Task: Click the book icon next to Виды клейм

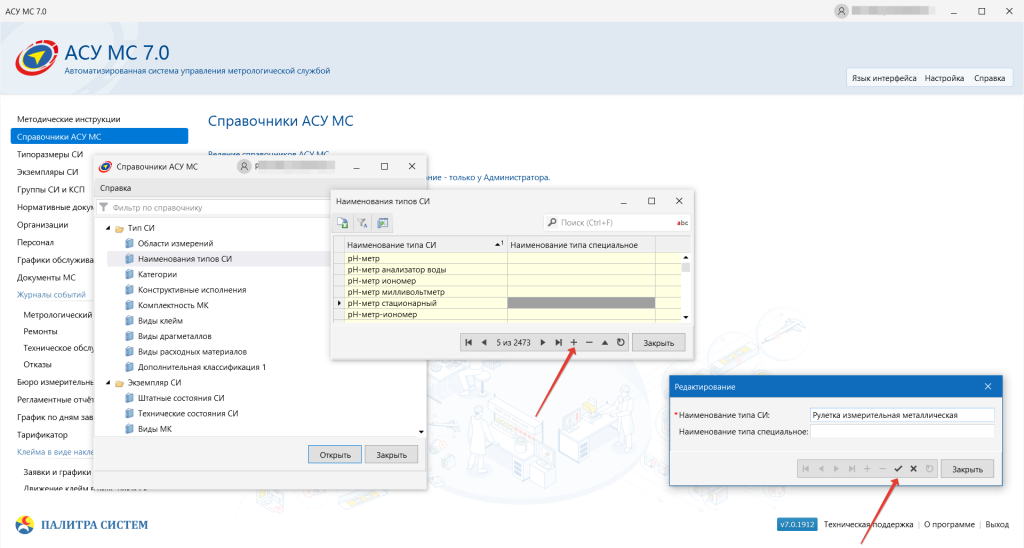Action: point(129,321)
